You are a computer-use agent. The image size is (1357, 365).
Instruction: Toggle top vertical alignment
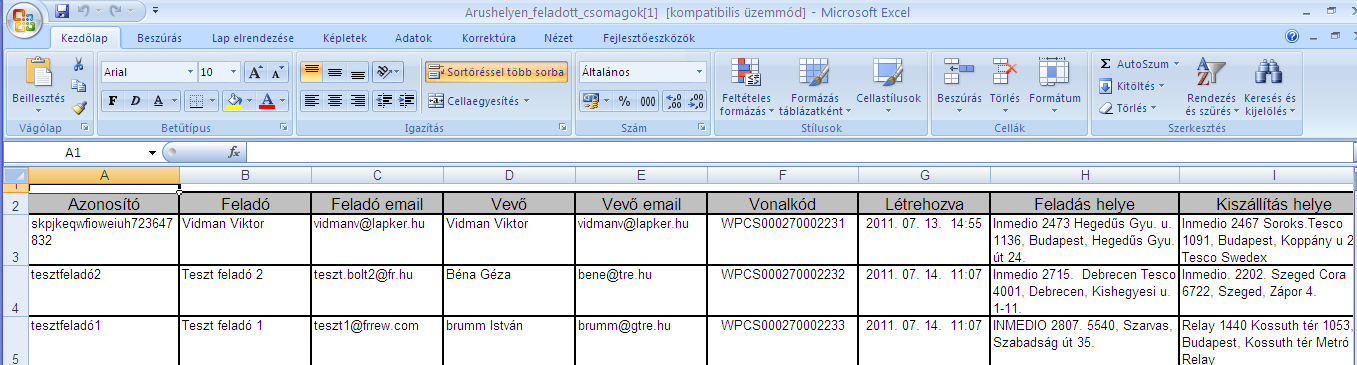pyautogui.click(x=311, y=72)
